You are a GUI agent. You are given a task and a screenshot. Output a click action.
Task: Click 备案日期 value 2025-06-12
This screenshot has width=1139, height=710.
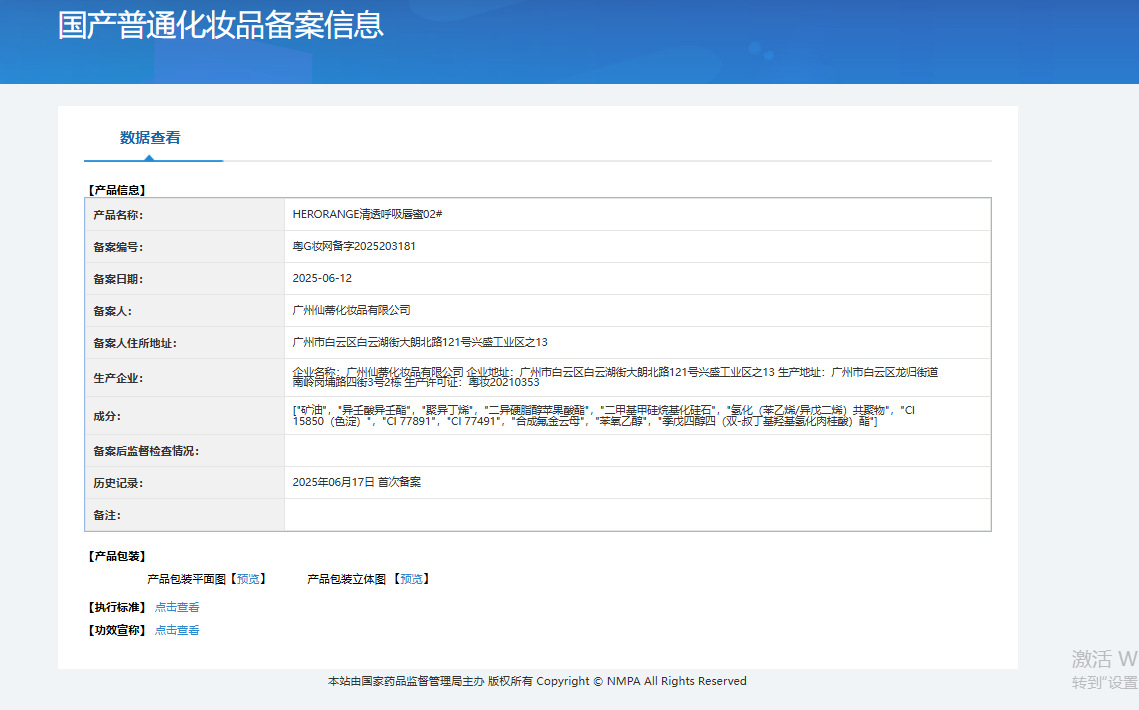[323, 278]
